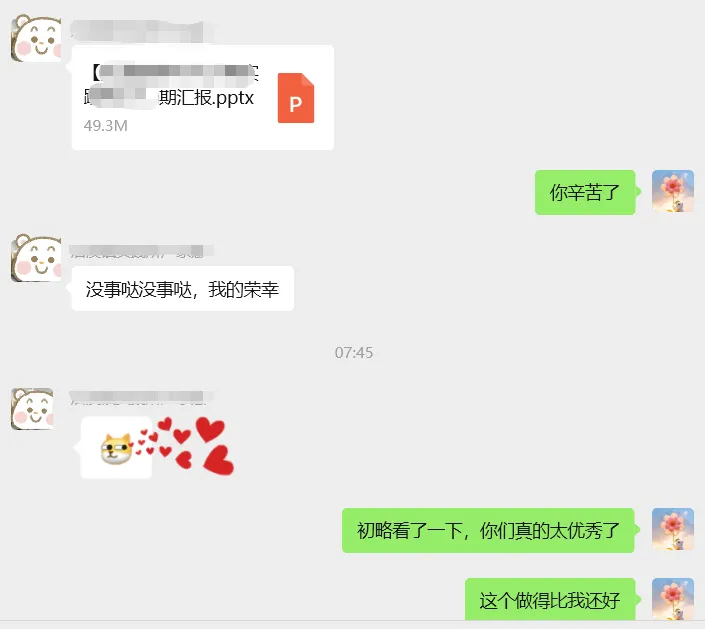The width and height of the screenshot is (705, 629).
Task: Click the flower avatar next to 你辛苦了
Action: click(x=673, y=191)
